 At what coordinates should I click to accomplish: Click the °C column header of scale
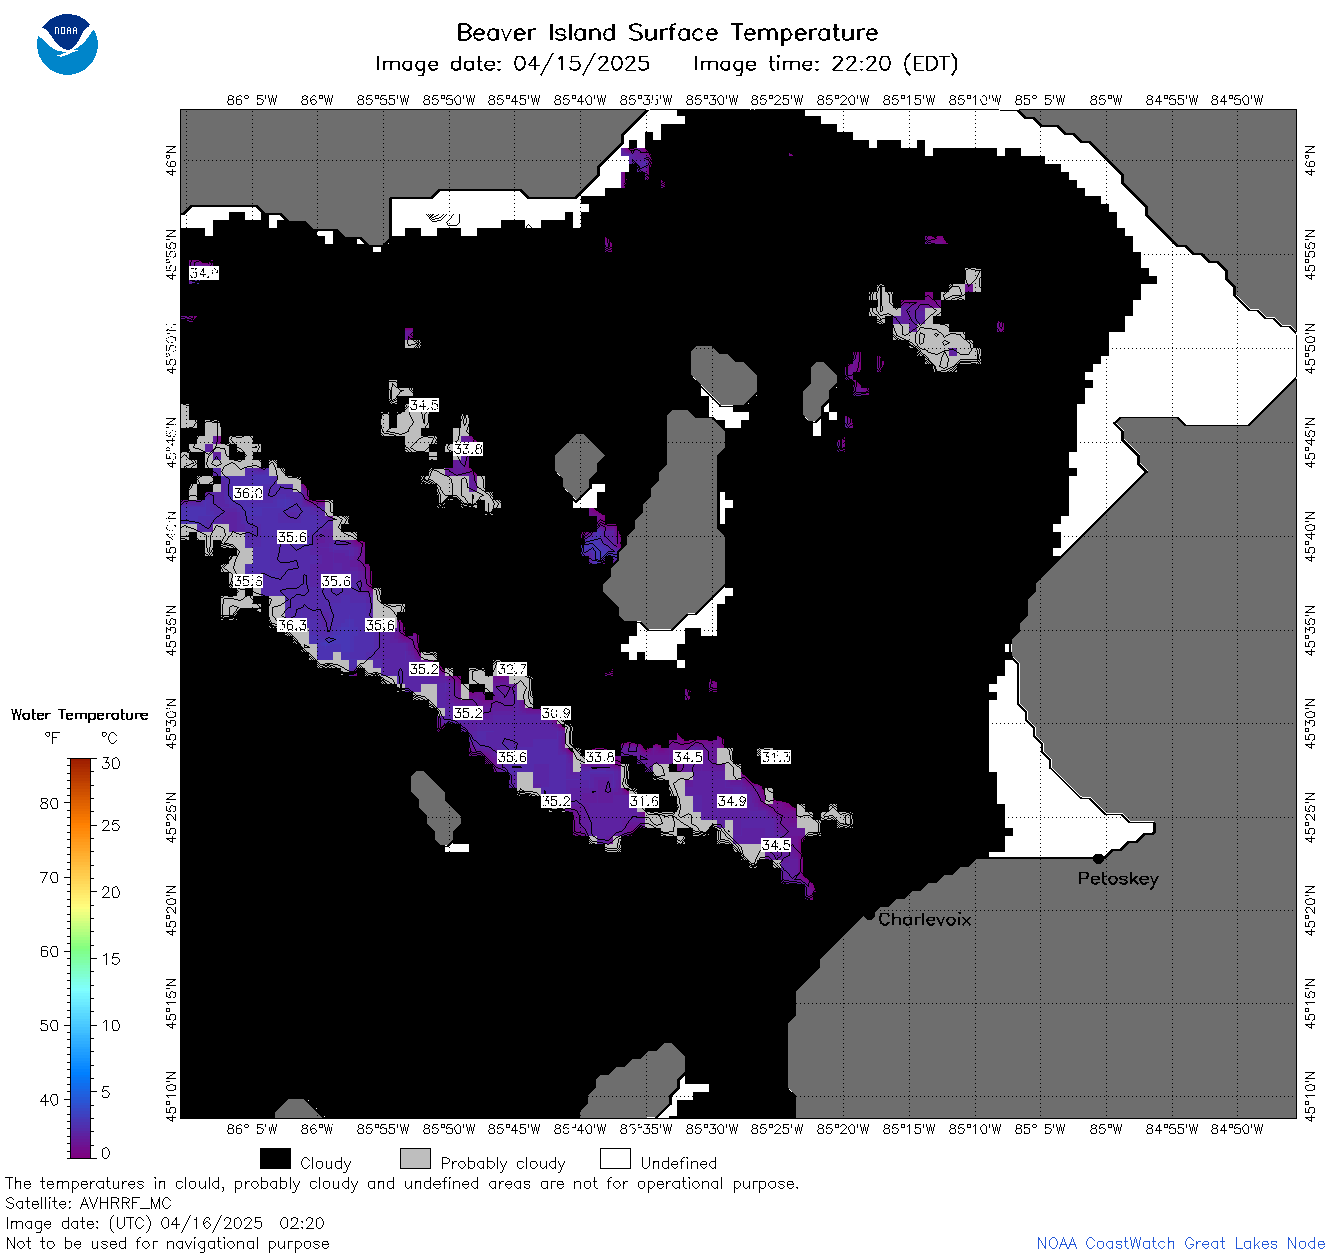point(109,738)
